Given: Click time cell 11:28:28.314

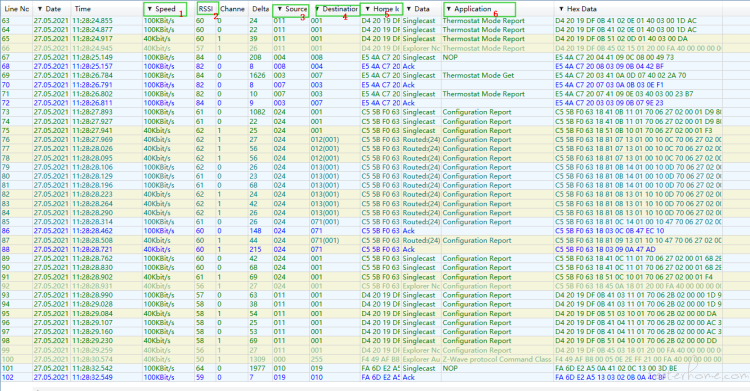Looking at the screenshot, I should pyautogui.click(x=93, y=222).
